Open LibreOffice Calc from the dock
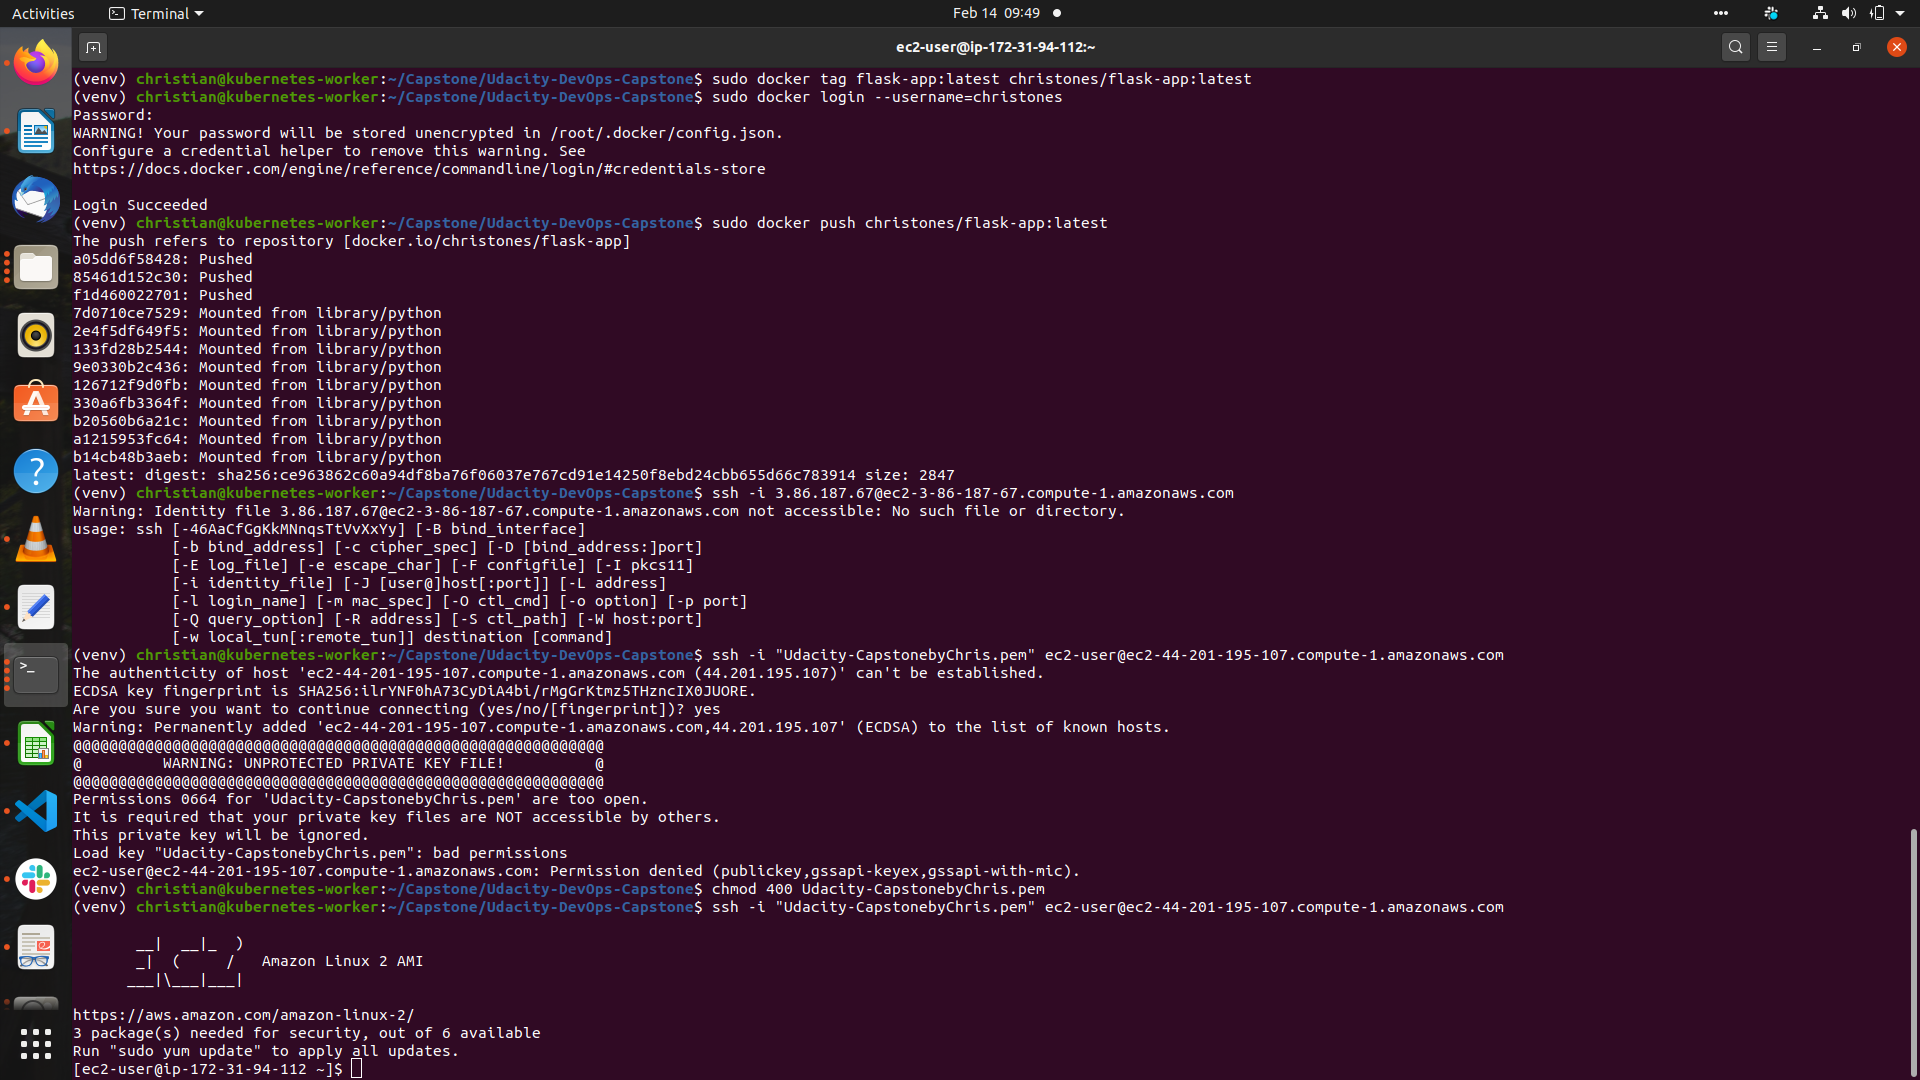This screenshot has width=1920, height=1080. pos(36,744)
